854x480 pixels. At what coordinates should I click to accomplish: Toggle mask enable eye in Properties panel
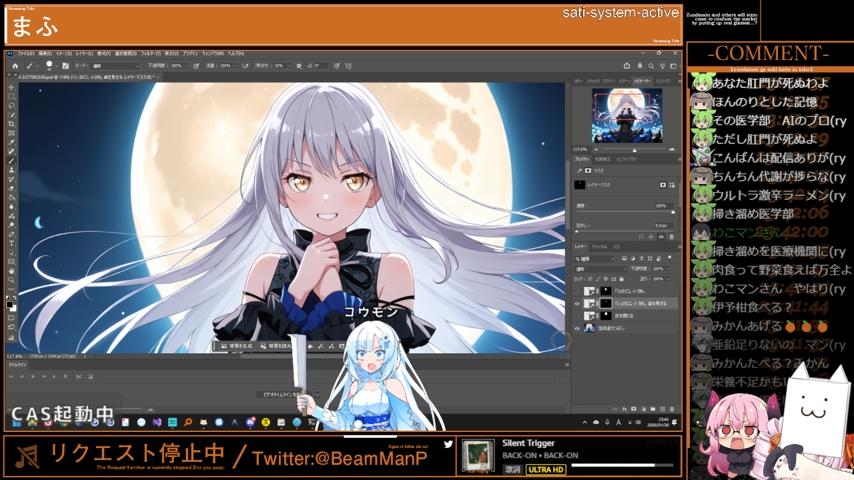(x=661, y=237)
